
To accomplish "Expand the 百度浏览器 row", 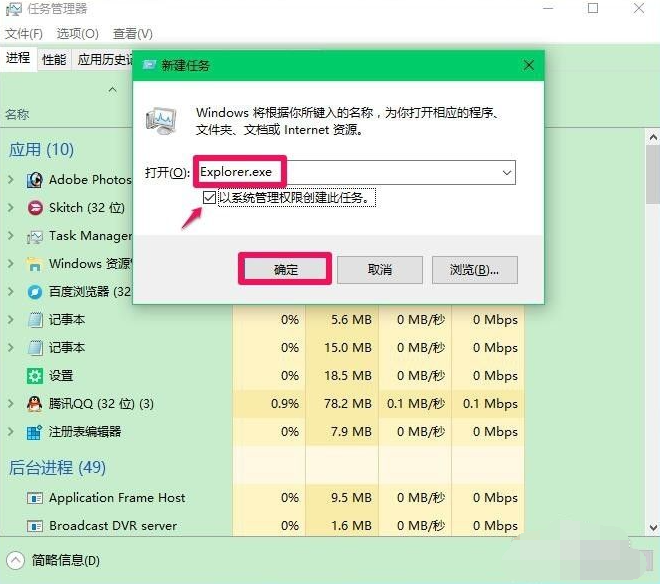I will click(11, 291).
